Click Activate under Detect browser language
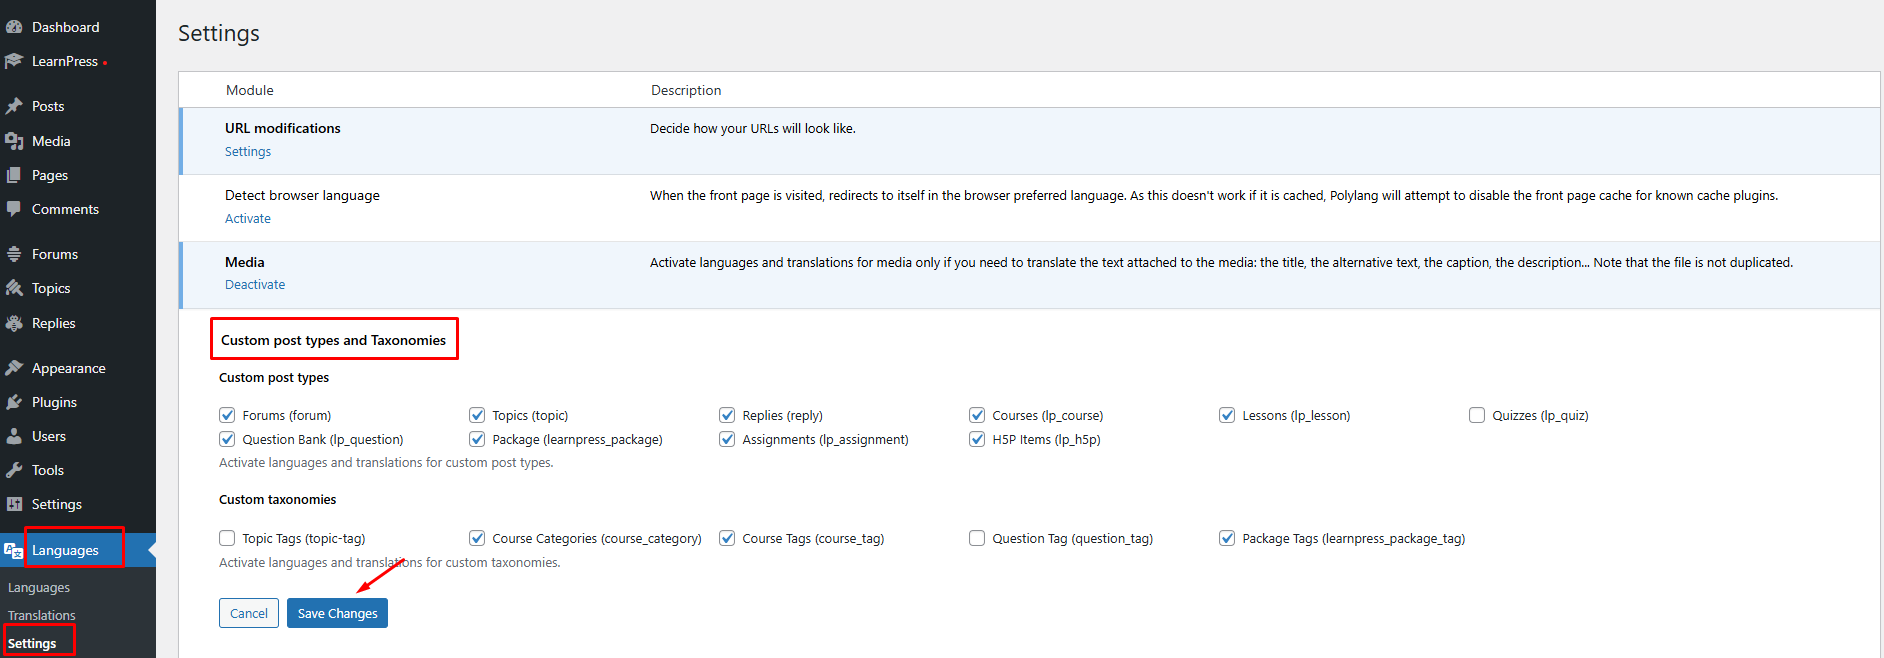The width and height of the screenshot is (1884, 658). 248,219
